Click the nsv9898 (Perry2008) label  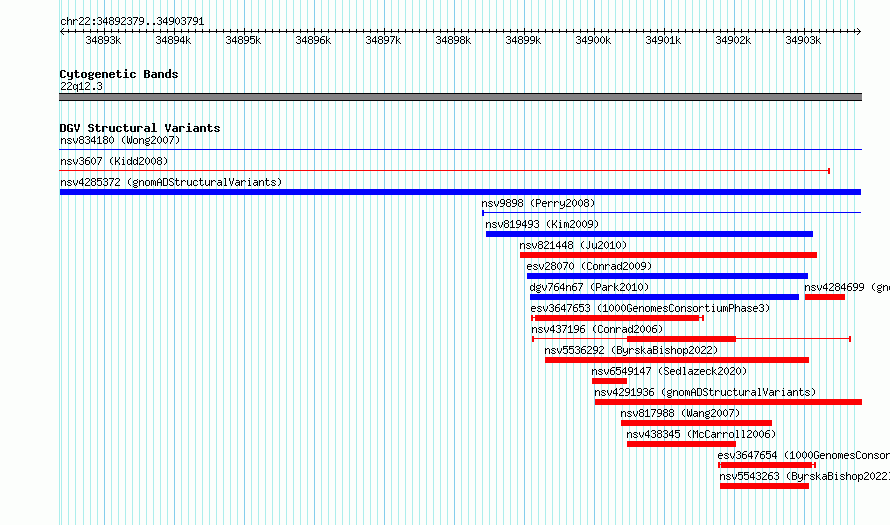click(x=538, y=203)
